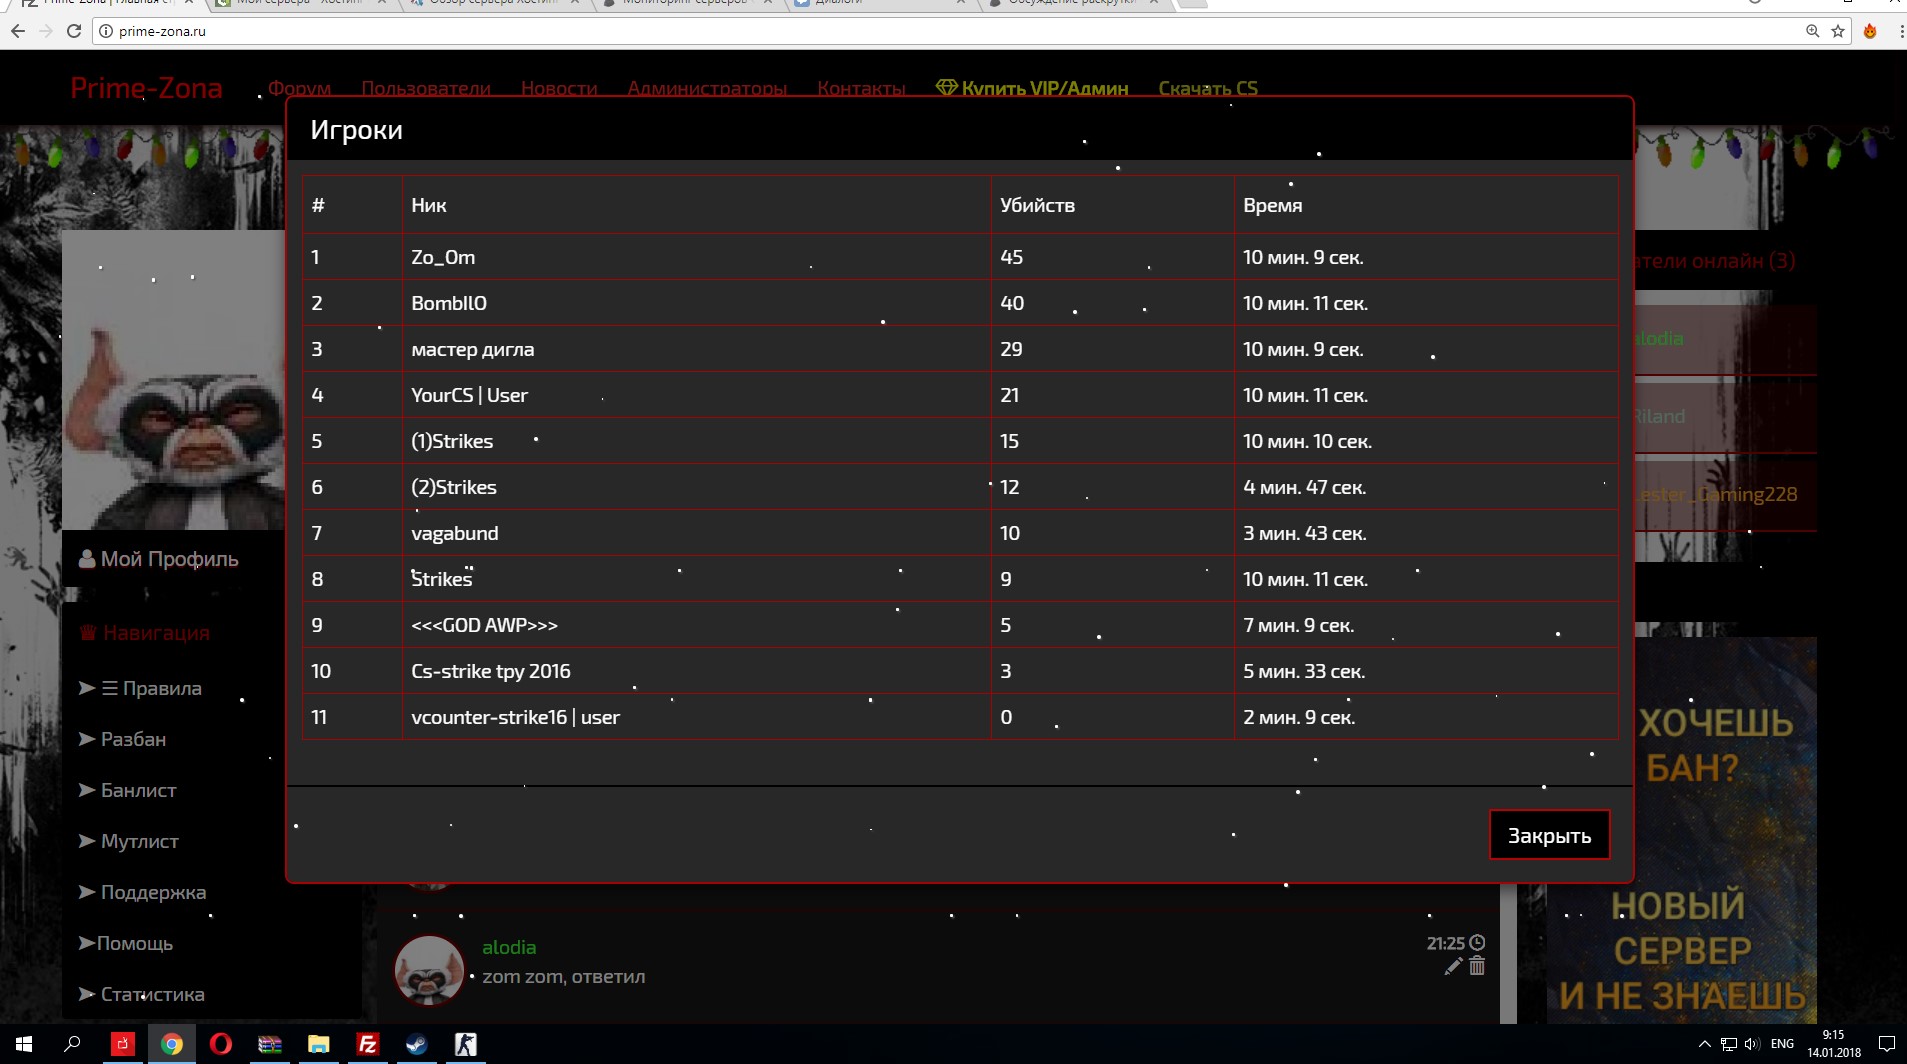Bookmark page with the star icon
1907x1064 pixels.
pyautogui.click(x=1838, y=31)
